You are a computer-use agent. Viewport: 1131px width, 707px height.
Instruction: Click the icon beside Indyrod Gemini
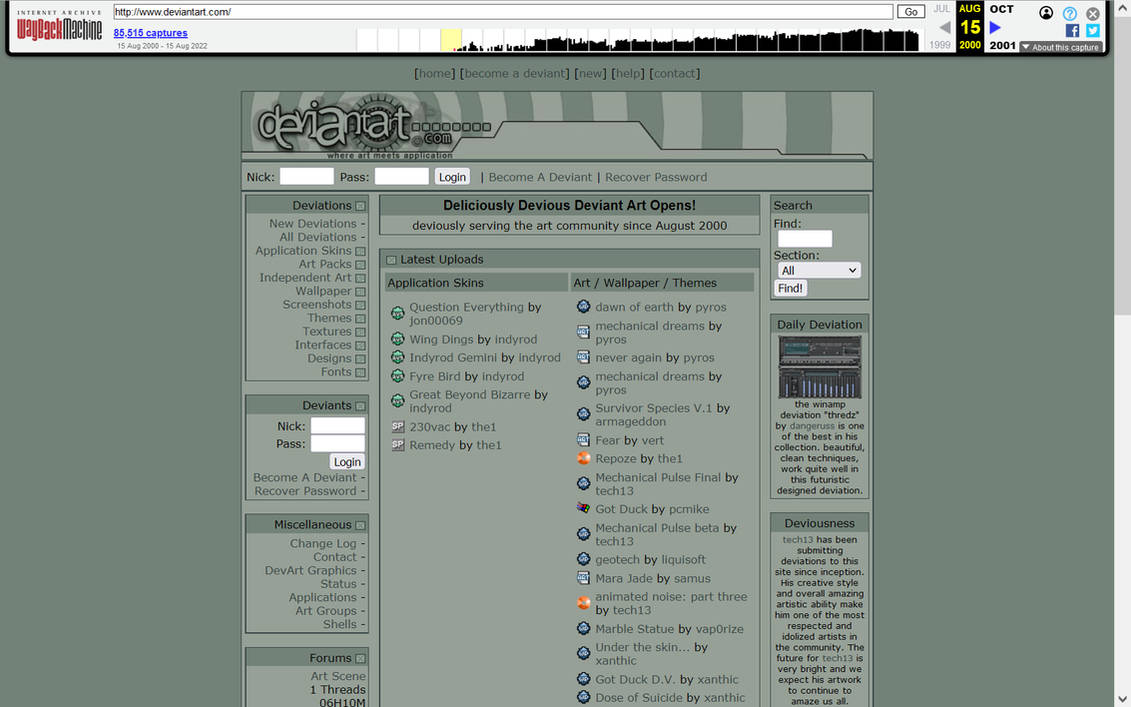[x=397, y=357]
